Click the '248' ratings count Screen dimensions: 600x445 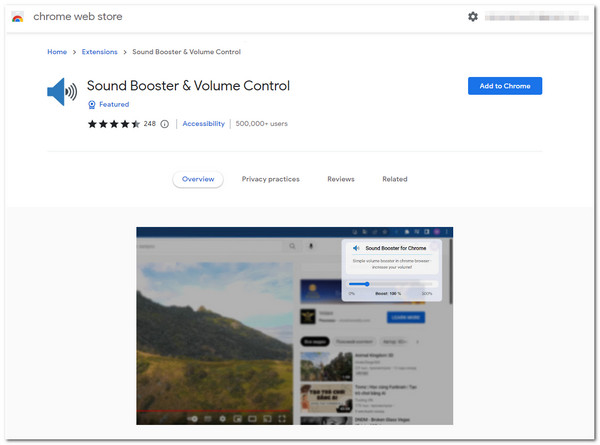point(150,124)
